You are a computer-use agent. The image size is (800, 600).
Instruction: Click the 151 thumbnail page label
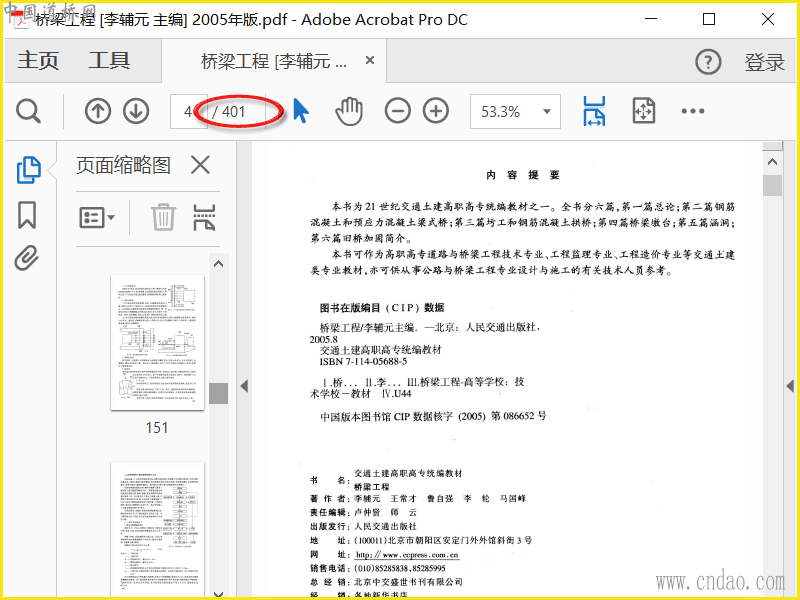pyautogui.click(x=157, y=428)
